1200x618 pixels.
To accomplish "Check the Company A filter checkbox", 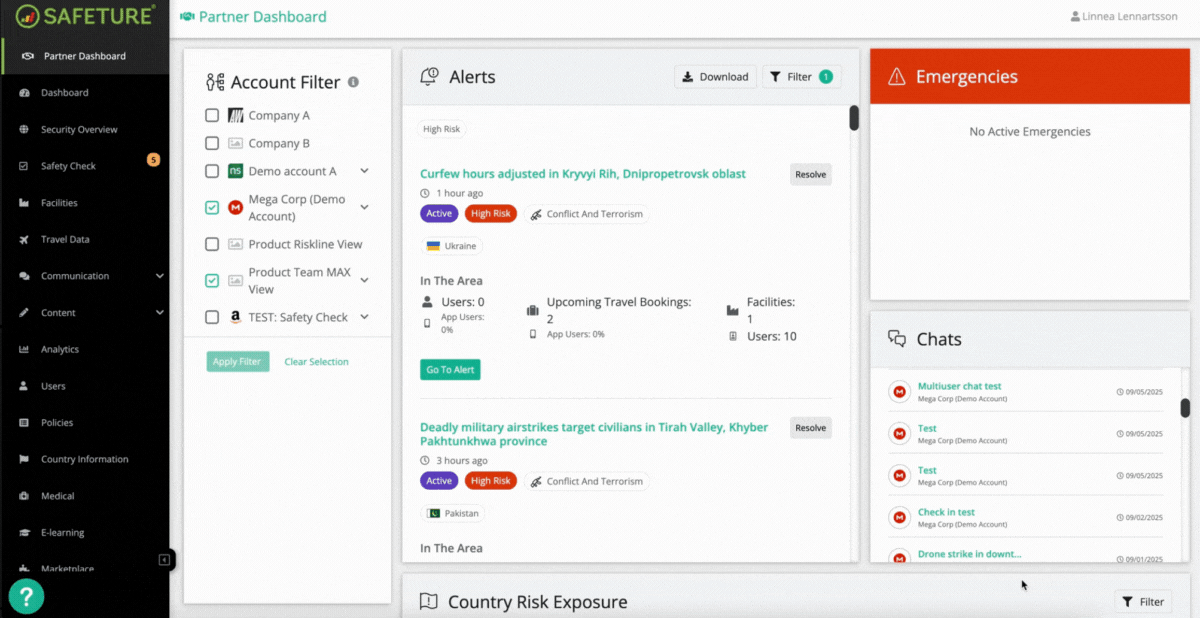I will [212, 115].
